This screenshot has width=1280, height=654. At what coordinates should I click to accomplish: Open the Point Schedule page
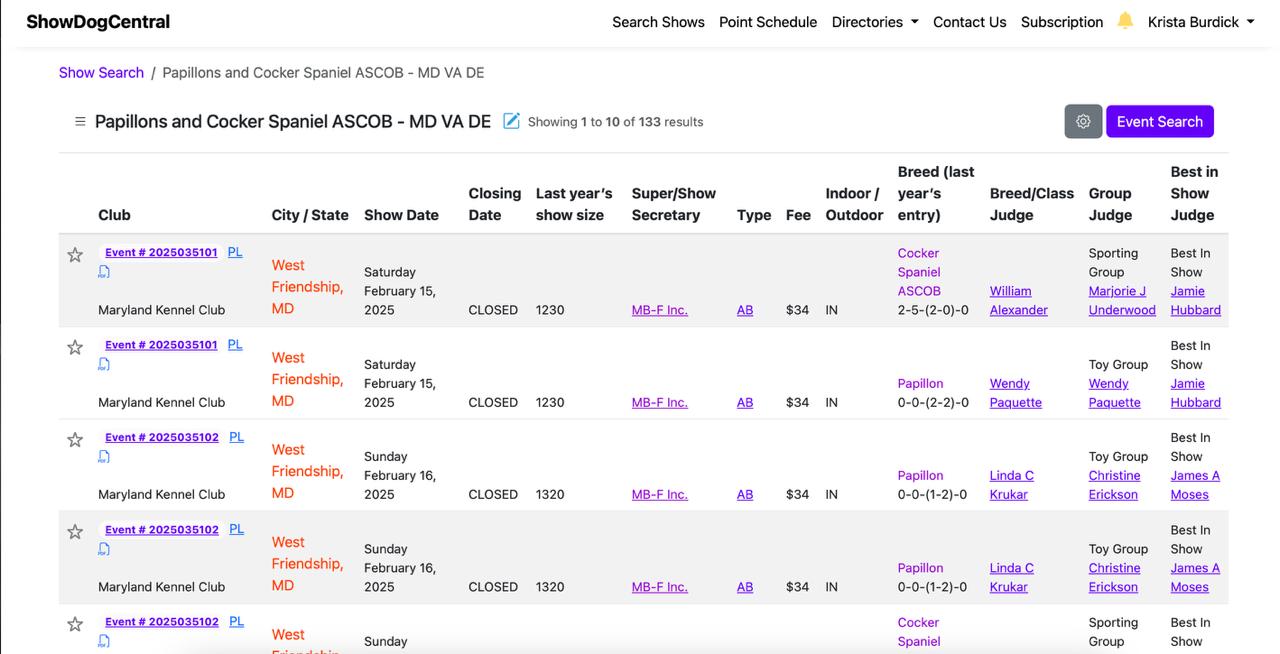click(768, 22)
